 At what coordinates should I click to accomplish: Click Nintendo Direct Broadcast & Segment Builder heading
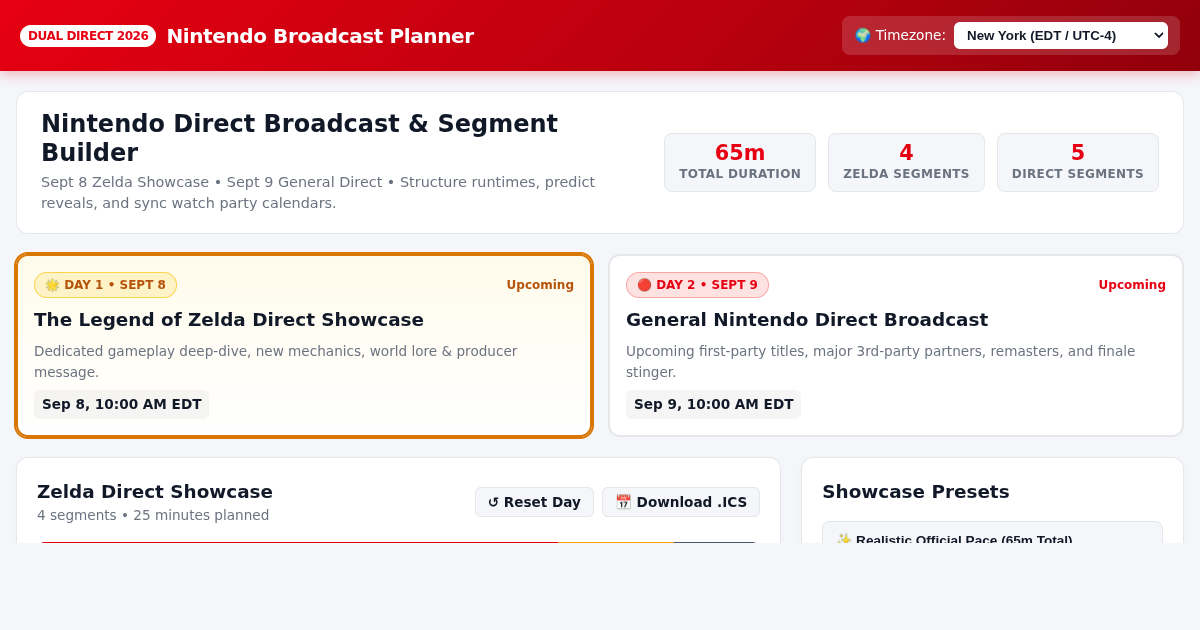tap(299, 138)
